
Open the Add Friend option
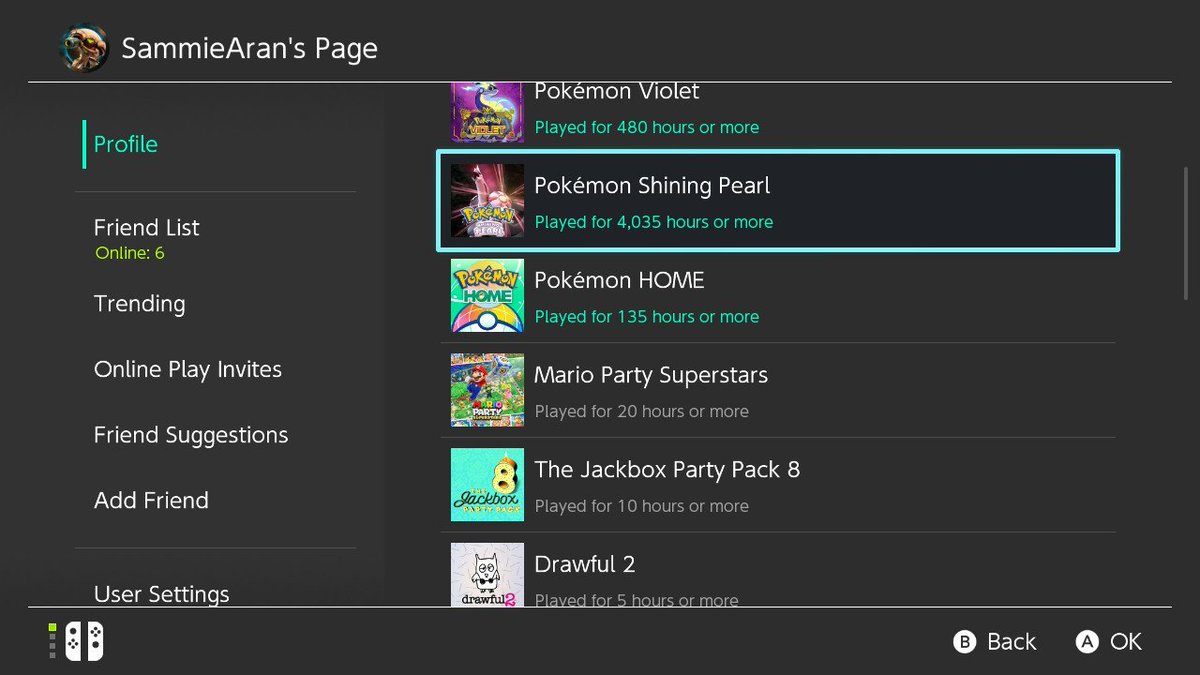click(151, 500)
